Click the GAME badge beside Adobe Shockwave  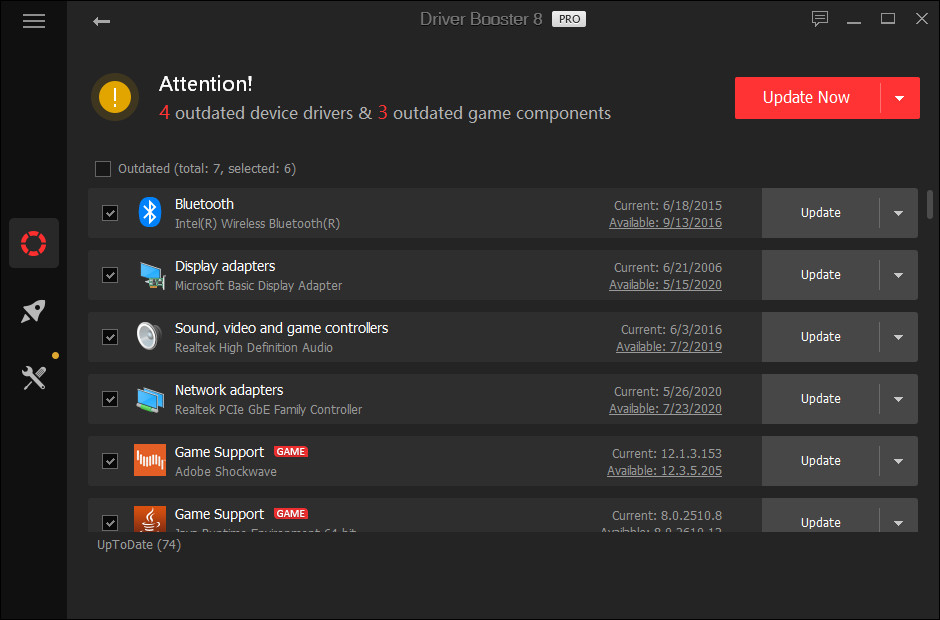pyautogui.click(x=291, y=452)
